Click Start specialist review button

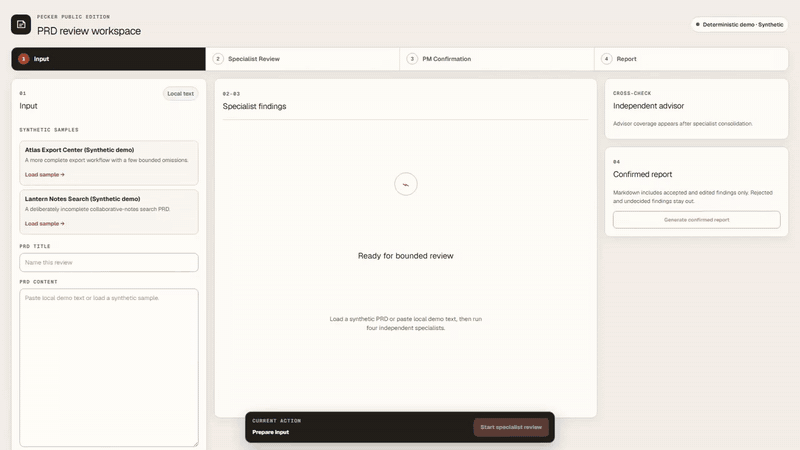(x=511, y=427)
